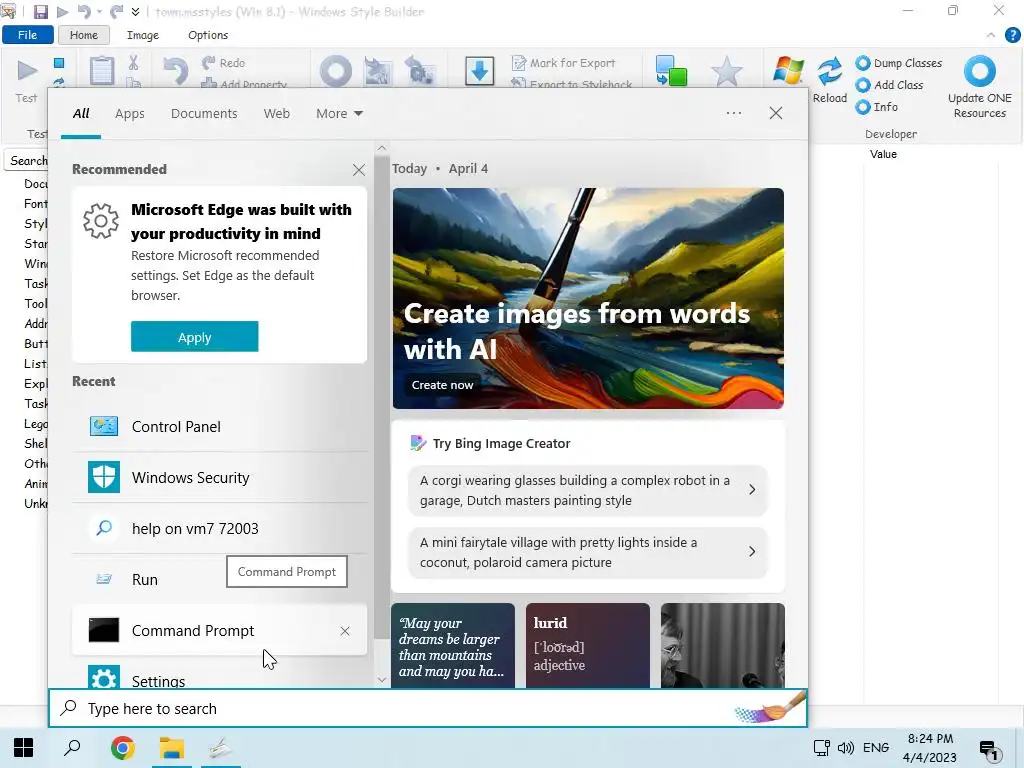This screenshot has width=1024, height=768.
Task: Open the May your dreams quote card
Action: pos(453,645)
